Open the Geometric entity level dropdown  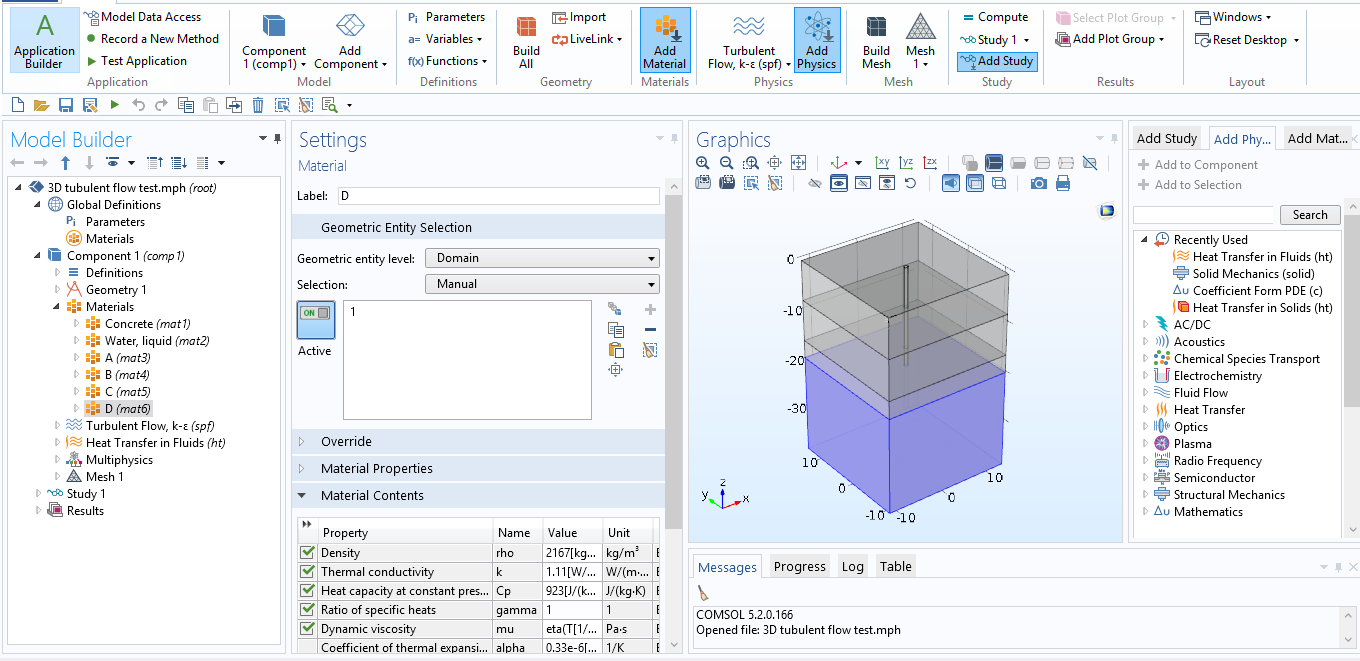[x=541, y=258]
